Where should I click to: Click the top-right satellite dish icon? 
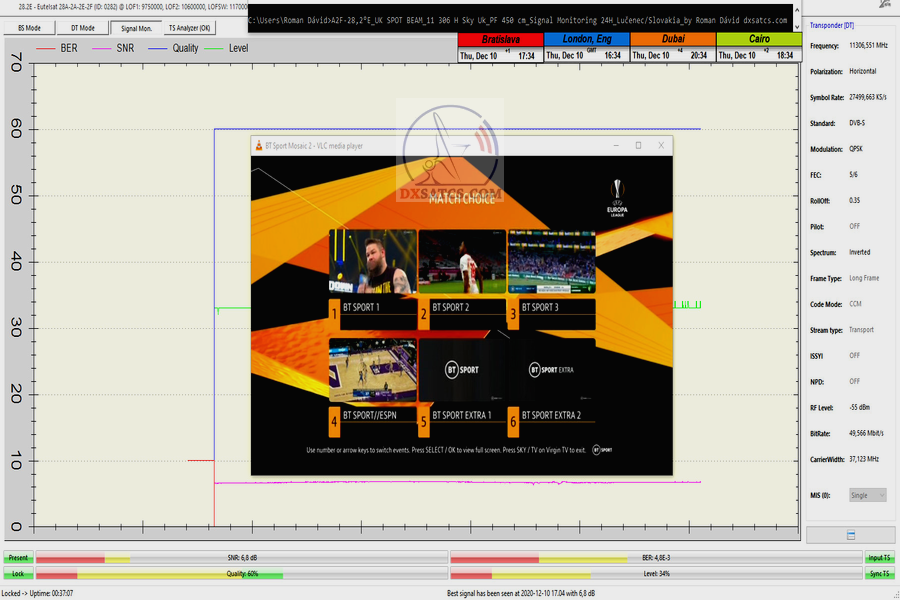pyautogui.click(x=885, y=5)
